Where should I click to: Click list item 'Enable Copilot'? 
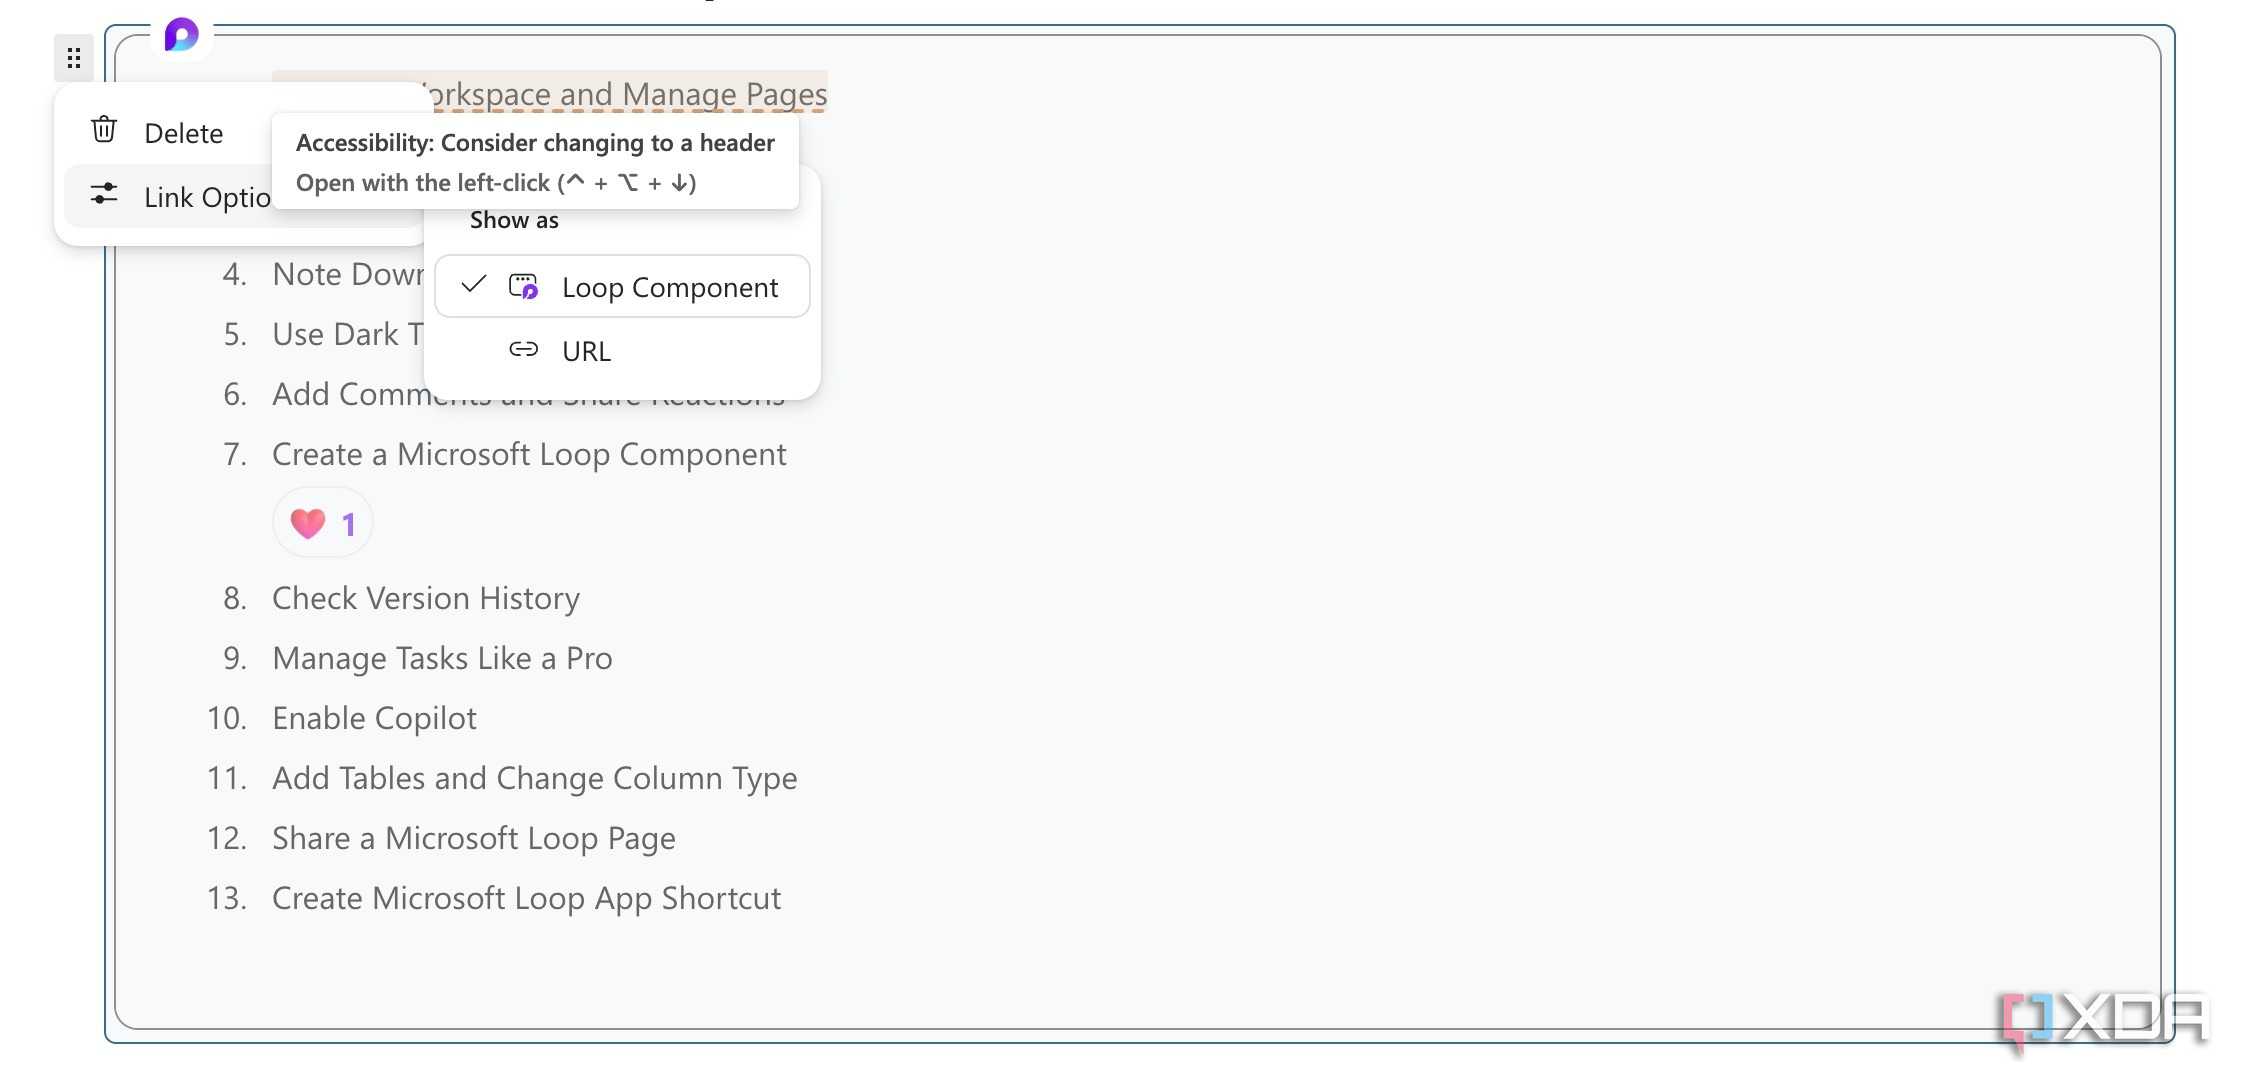coord(374,718)
